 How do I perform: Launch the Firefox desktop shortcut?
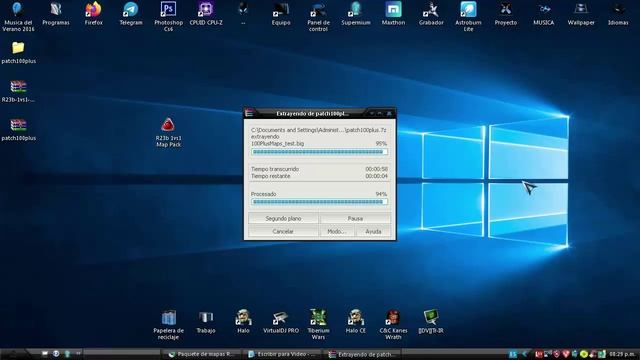(x=93, y=13)
